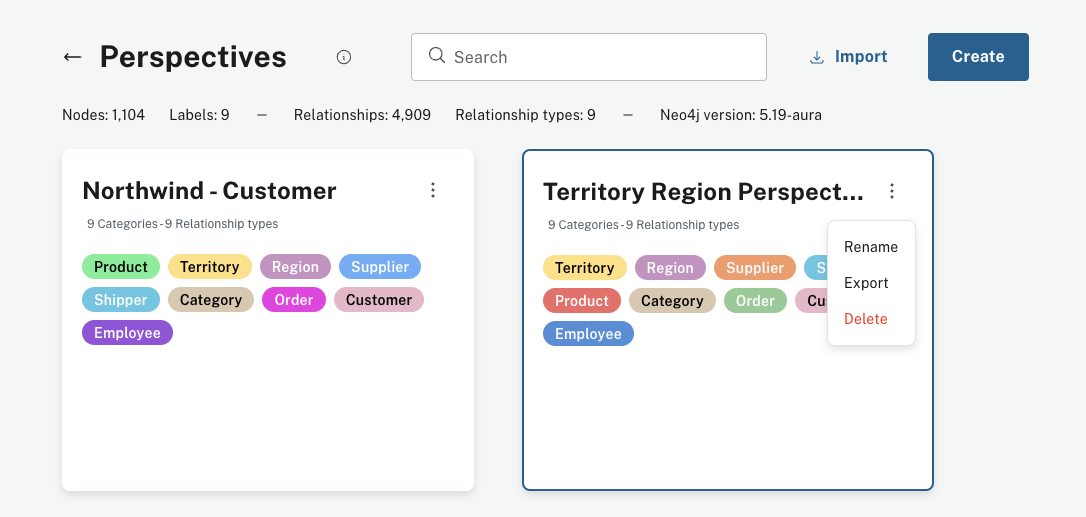
Task: Focus the Search input field
Action: pos(600,57)
